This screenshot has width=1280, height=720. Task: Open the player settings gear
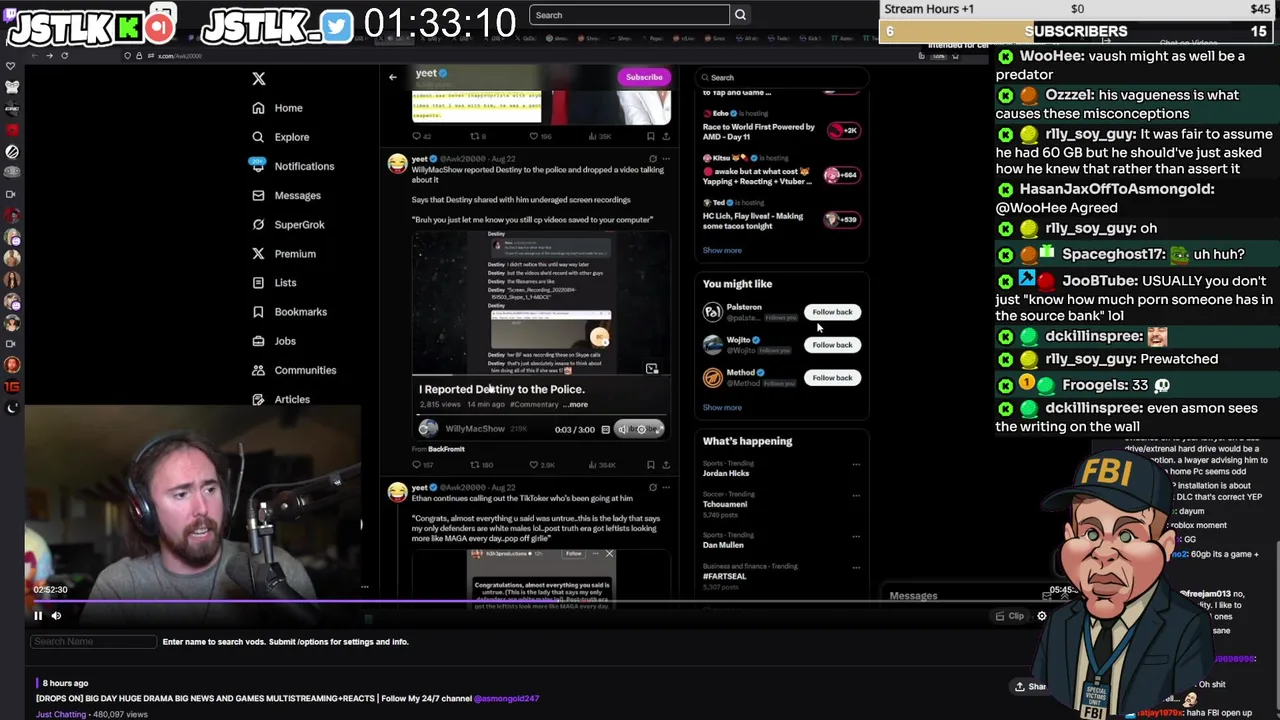[1042, 616]
